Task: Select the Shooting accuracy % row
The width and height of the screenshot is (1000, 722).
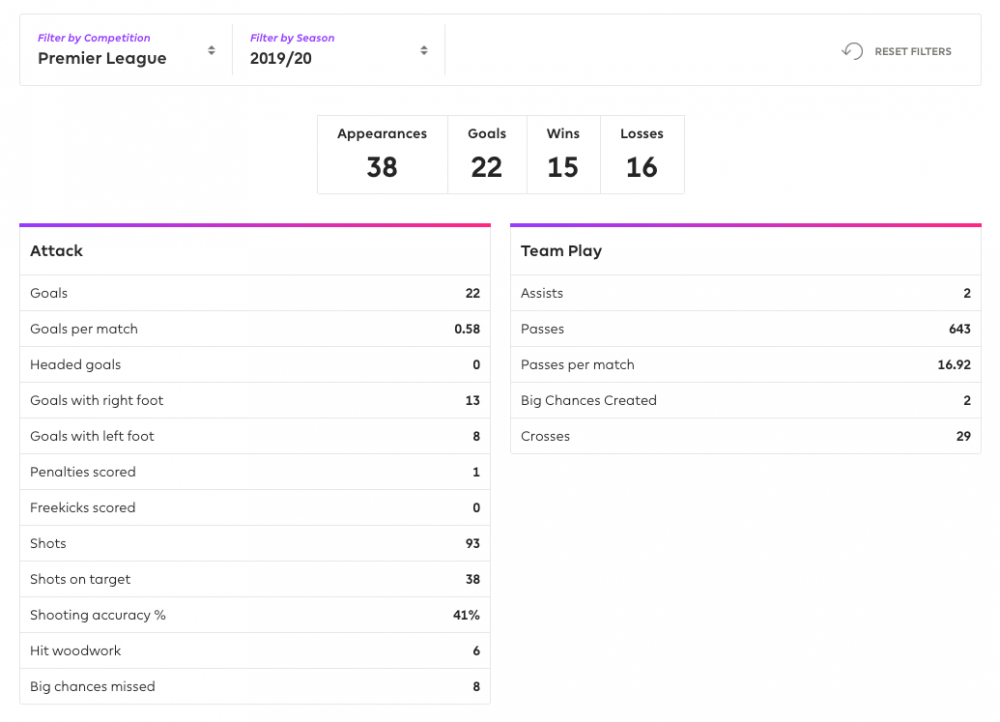Action: 255,615
